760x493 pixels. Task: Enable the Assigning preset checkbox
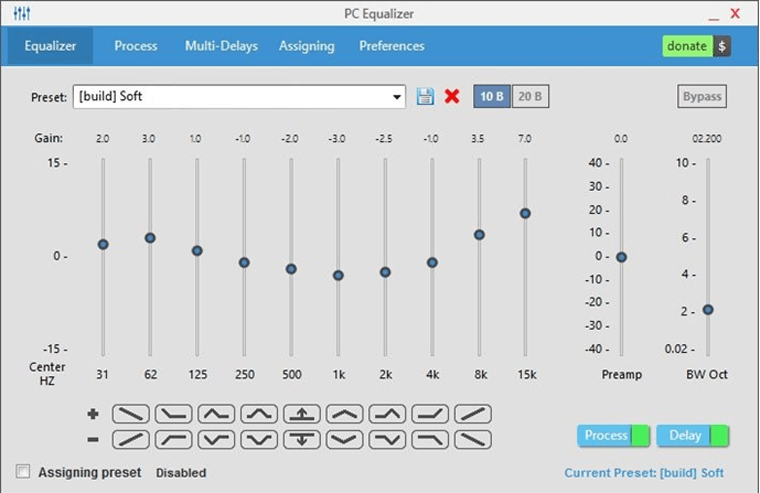click(23, 471)
